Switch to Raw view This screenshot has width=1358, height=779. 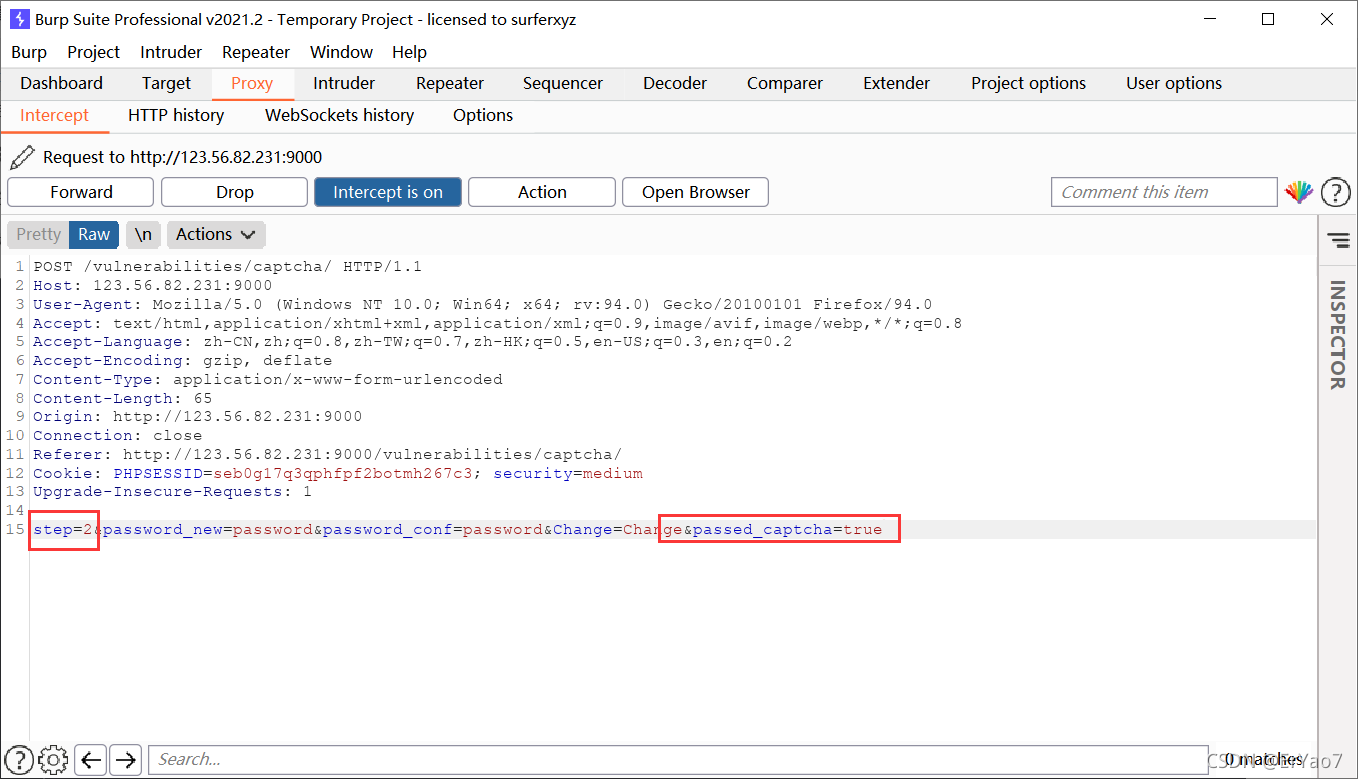pyautogui.click(x=94, y=234)
